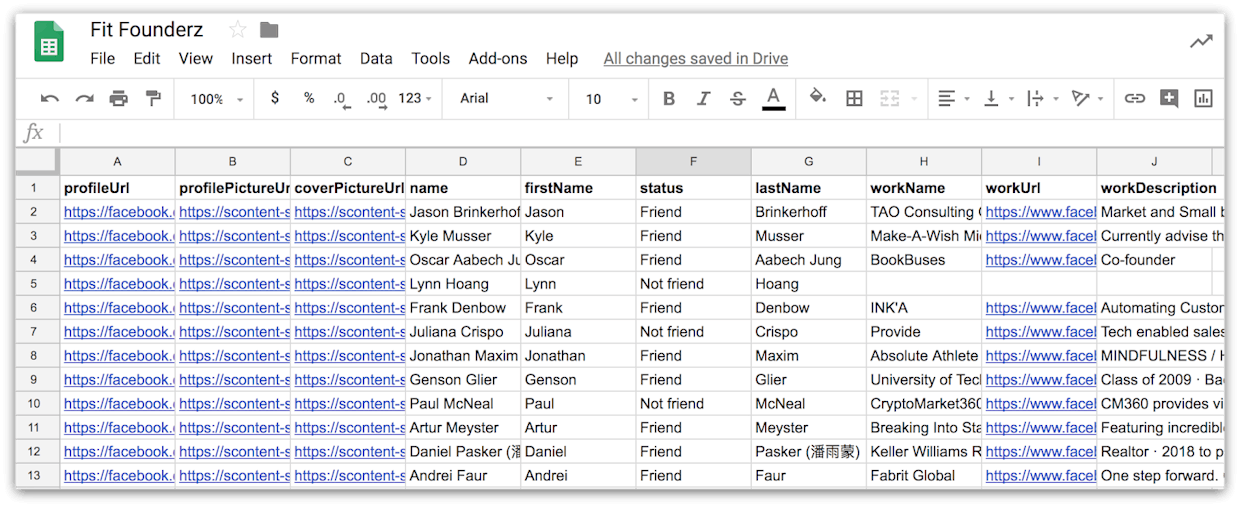Click 'All changes saved in Drive' link
This screenshot has width=1240, height=507.
(696, 59)
